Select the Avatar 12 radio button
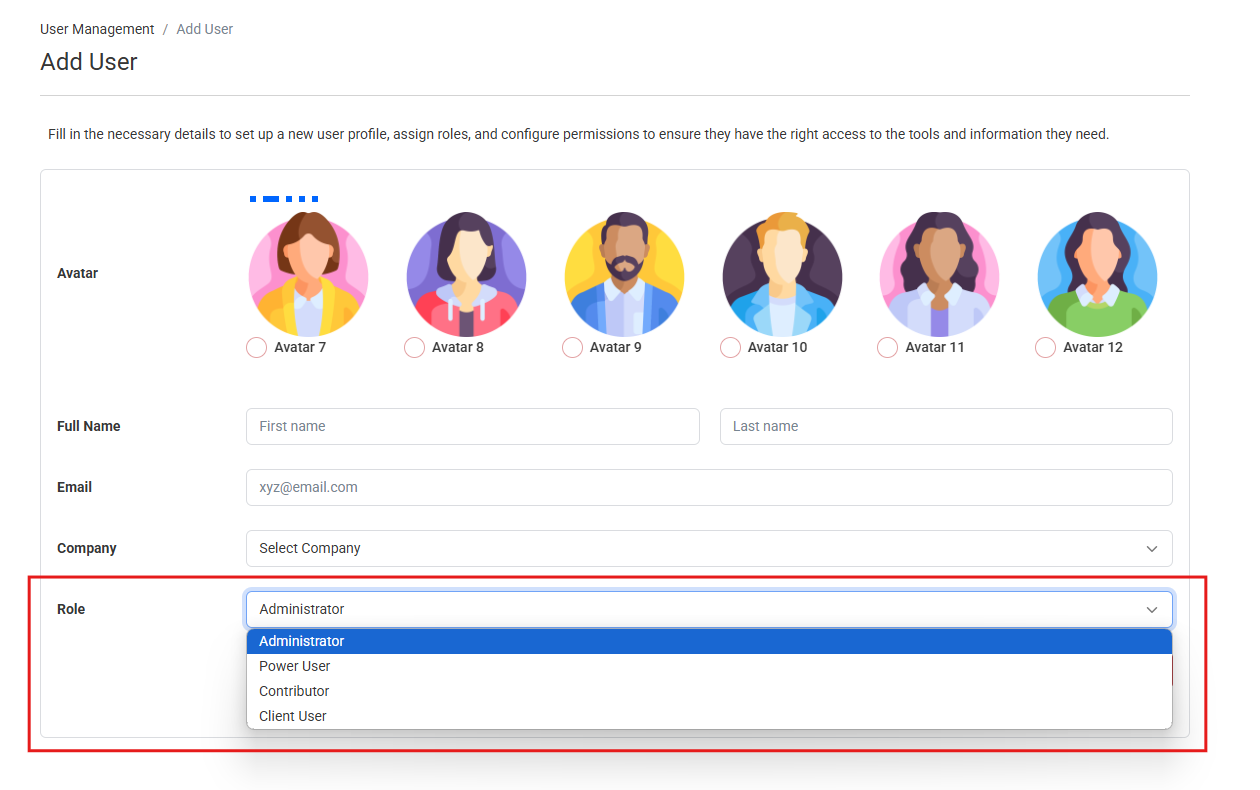The width and height of the screenshot is (1260, 790). 1045,347
